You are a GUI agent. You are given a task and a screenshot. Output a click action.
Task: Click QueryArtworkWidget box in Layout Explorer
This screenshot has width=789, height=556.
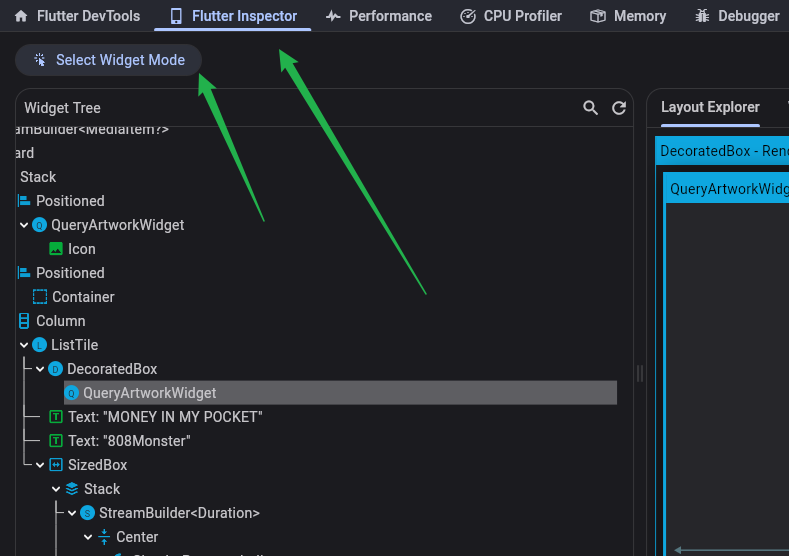pyautogui.click(x=728, y=189)
